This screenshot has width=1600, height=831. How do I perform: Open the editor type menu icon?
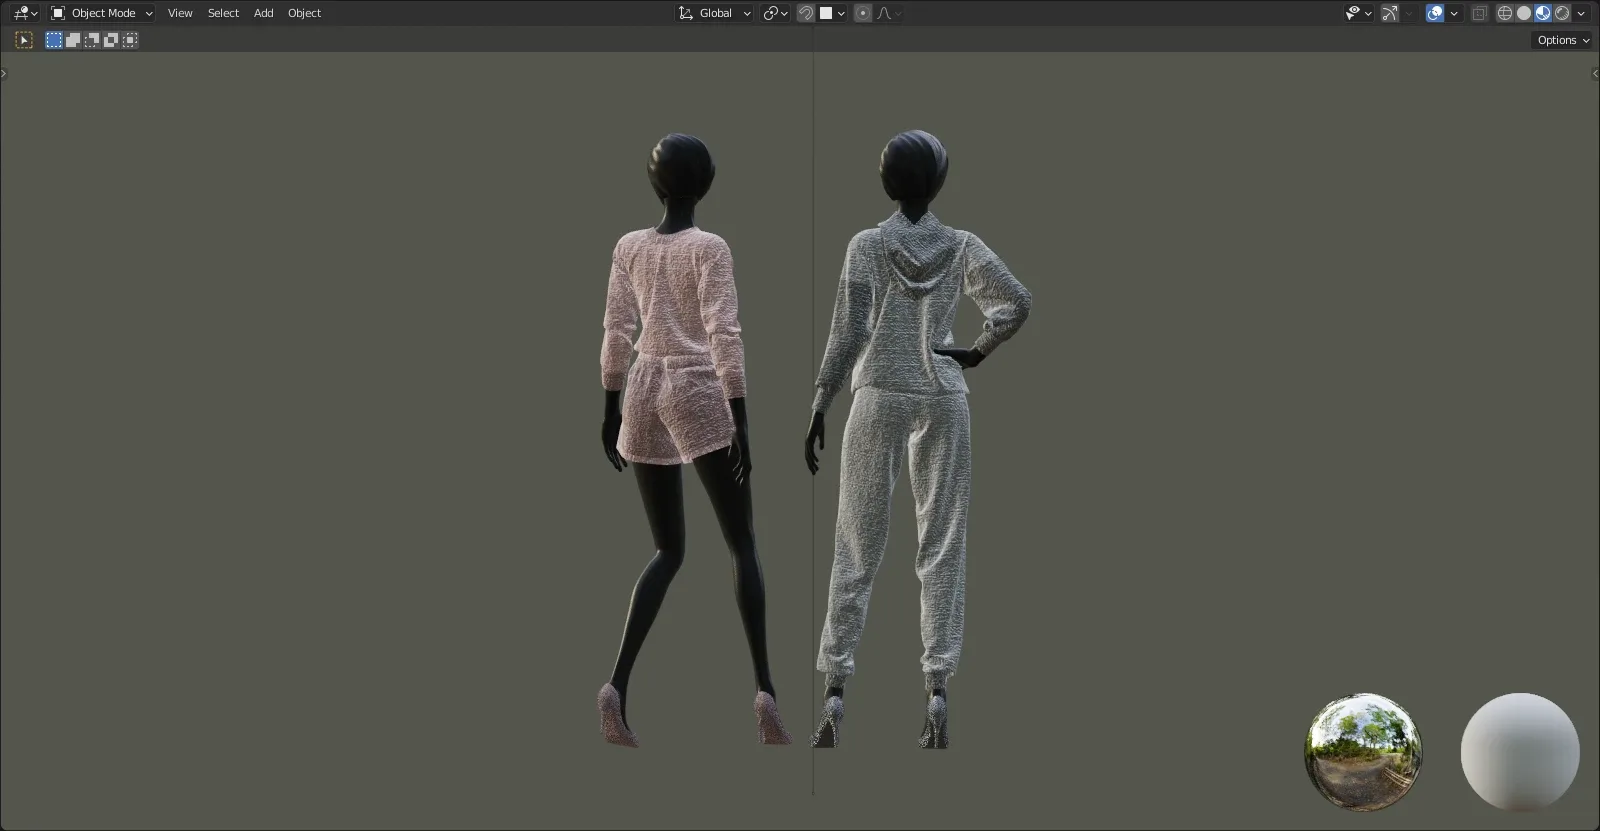tap(25, 13)
